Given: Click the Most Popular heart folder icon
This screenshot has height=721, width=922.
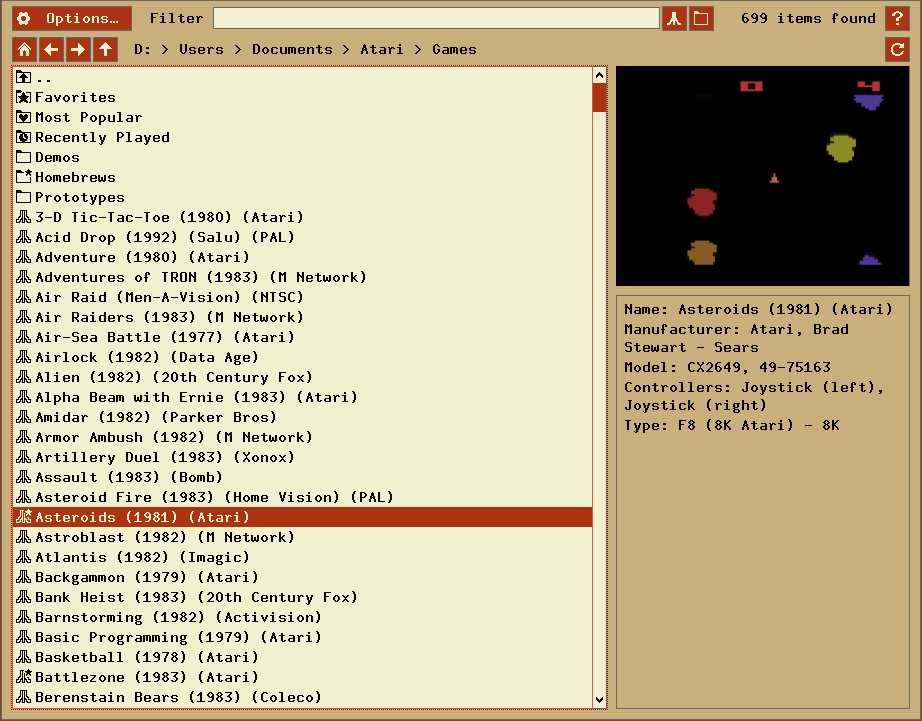Looking at the screenshot, I should point(24,117).
